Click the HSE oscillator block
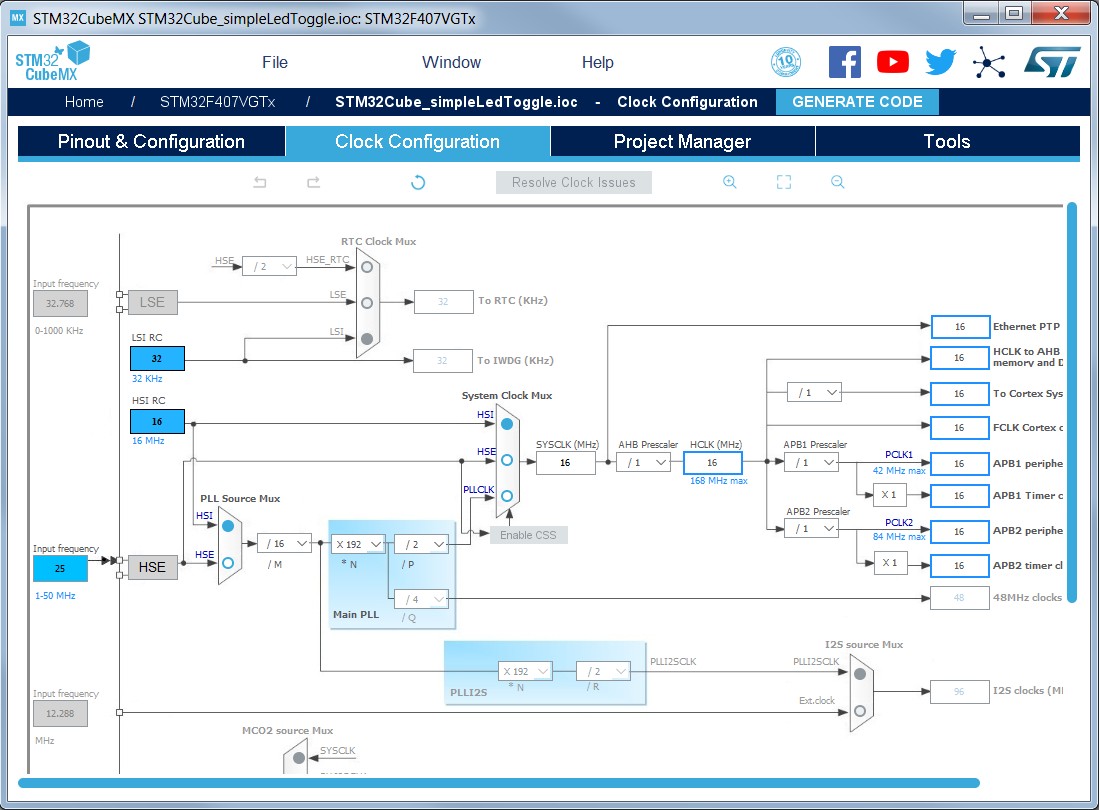Screen dimensions: 1100x810 152,567
